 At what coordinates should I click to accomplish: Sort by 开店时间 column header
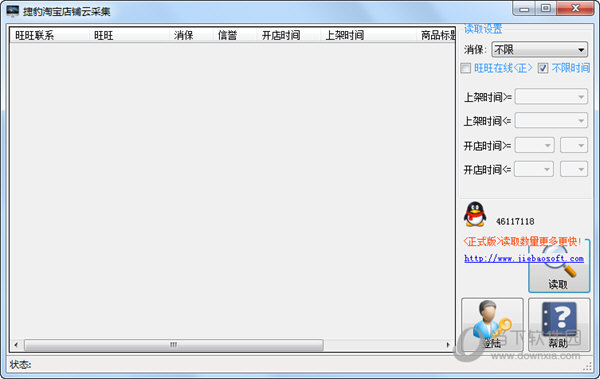[x=288, y=35]
